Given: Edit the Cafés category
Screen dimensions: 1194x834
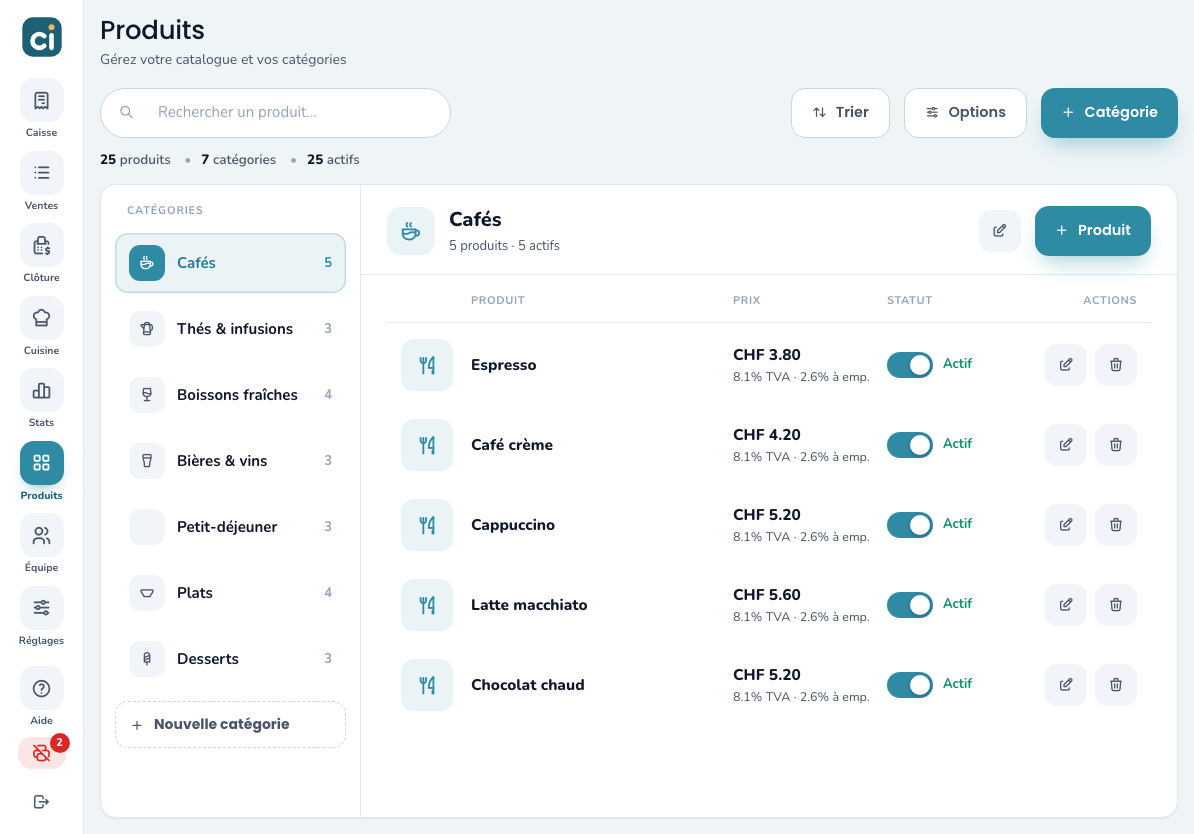Looking at the screenshot, I should [x=1000, y=231].
